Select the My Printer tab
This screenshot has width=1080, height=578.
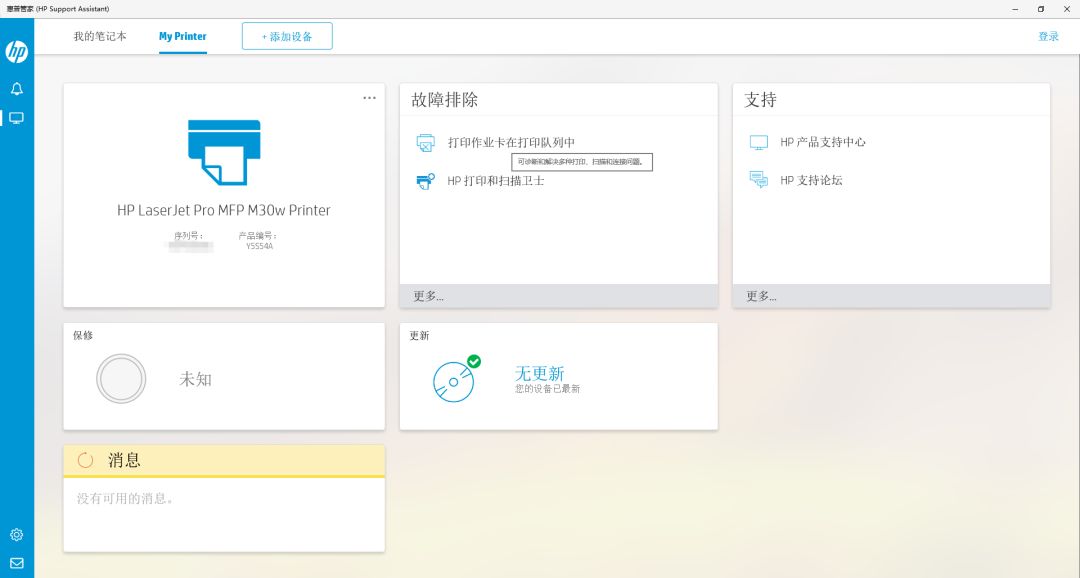pyautogui.click(x=183, y=37)
